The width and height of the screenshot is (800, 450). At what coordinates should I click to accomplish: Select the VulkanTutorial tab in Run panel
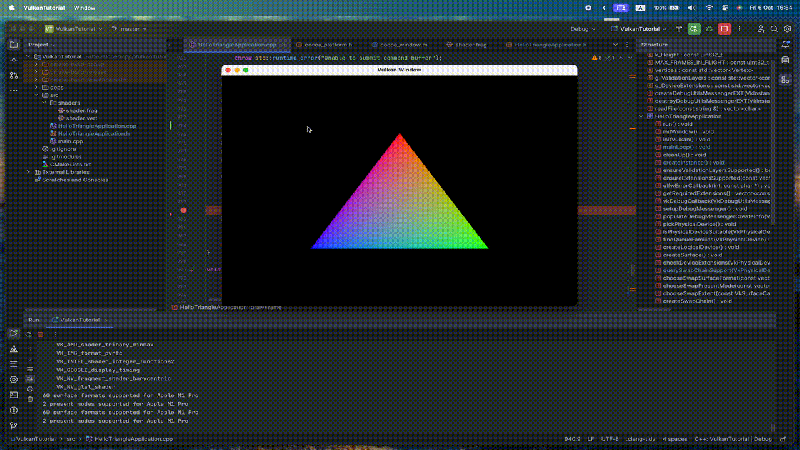pos(79,320)
